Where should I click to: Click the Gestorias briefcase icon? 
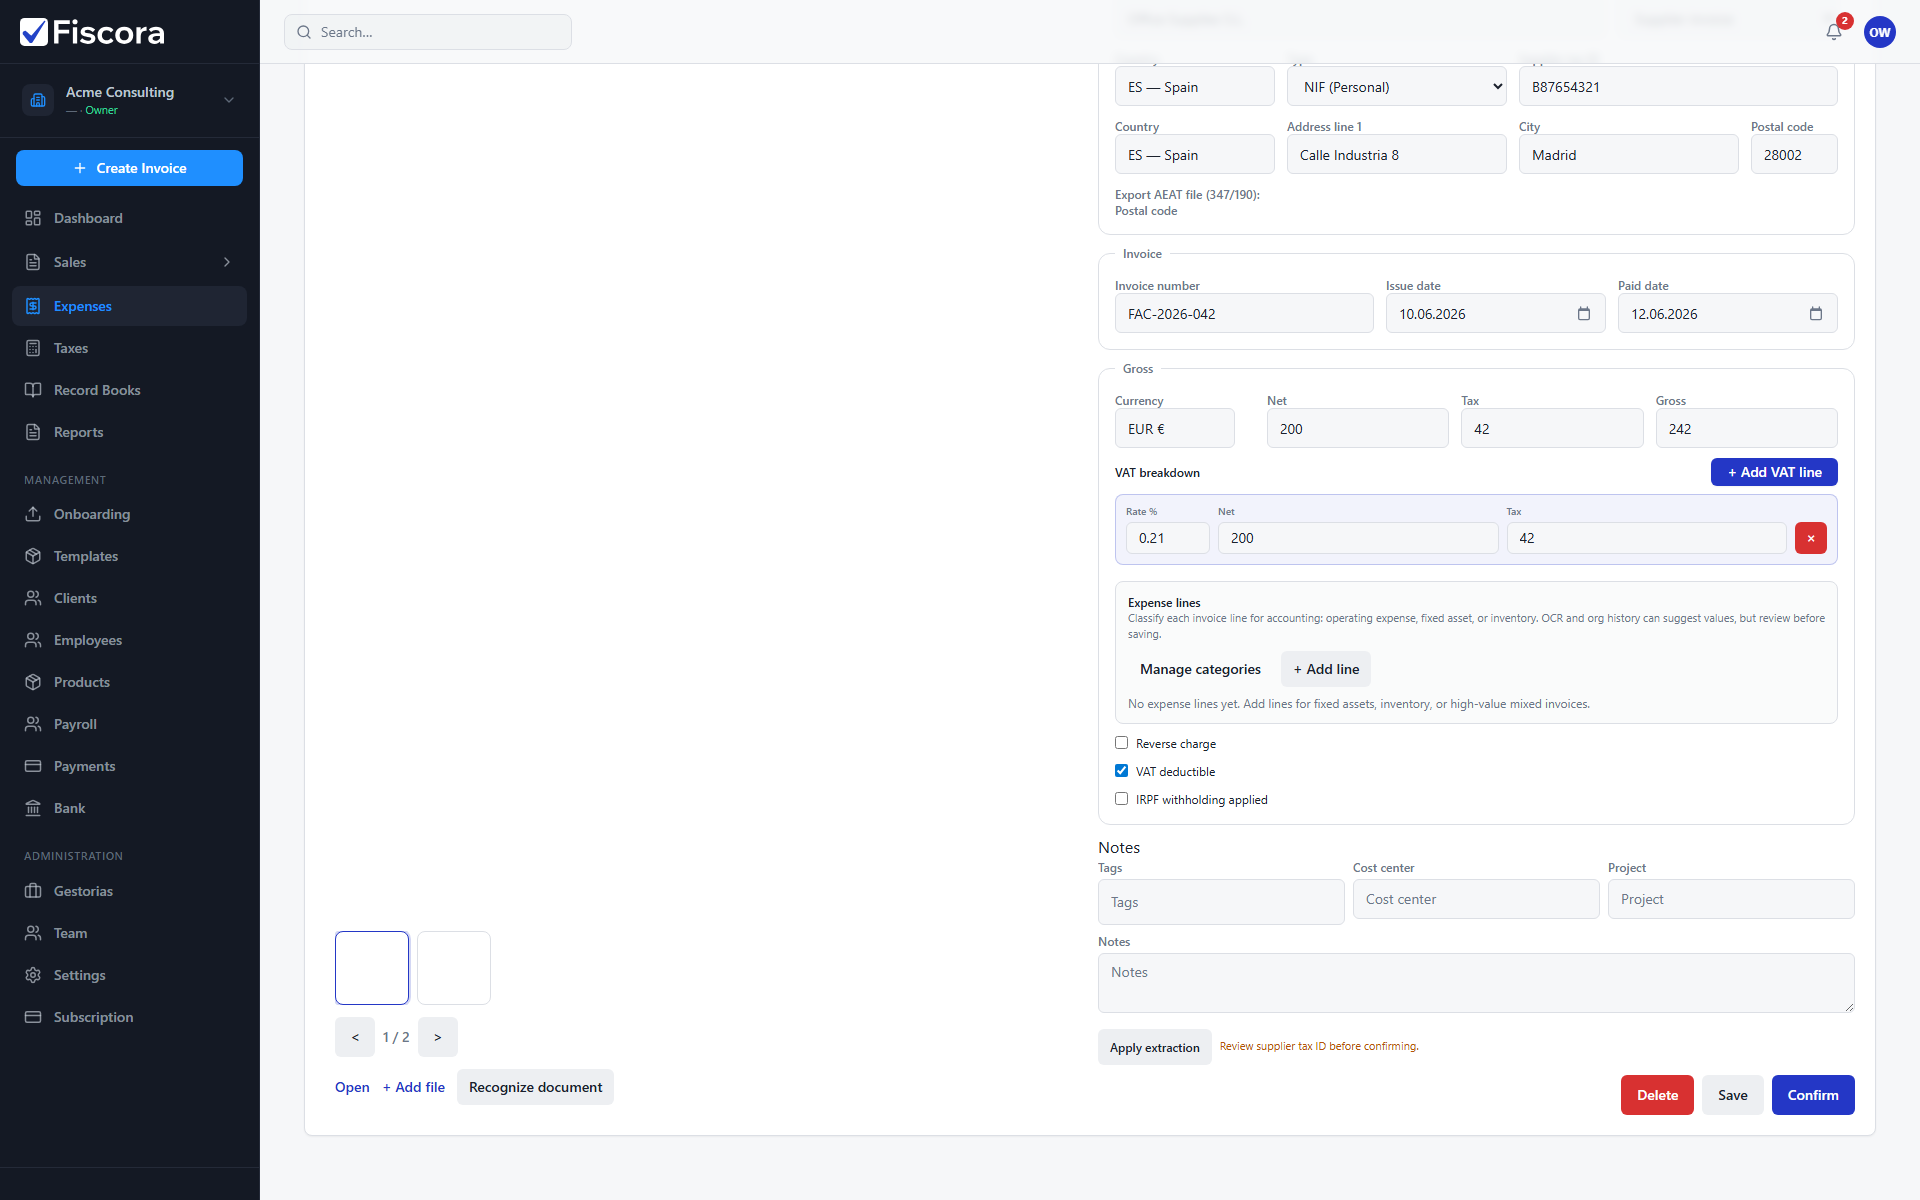tap(33, 891)
